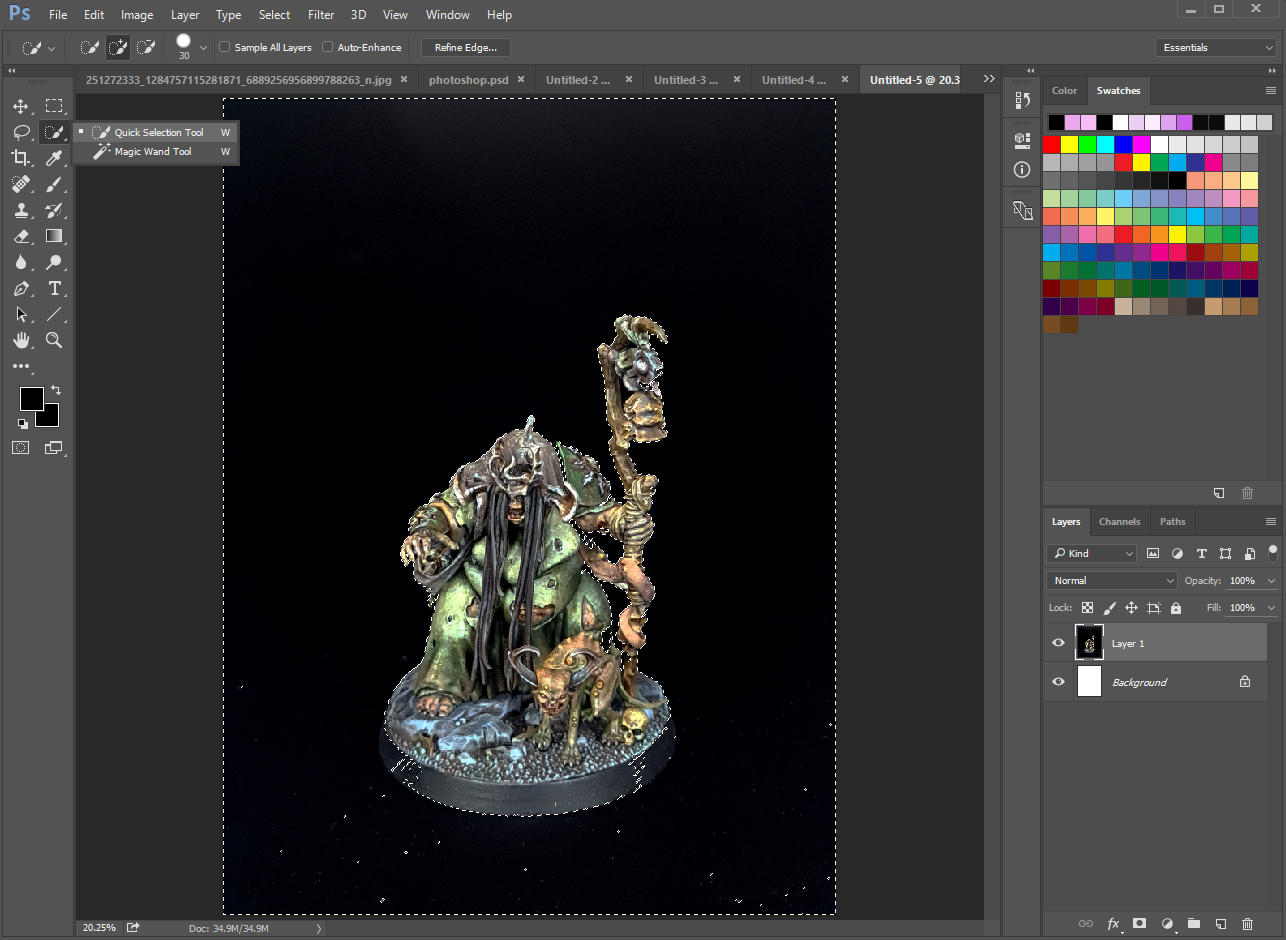Image resolution: width=1286 pixels, height=940 pixels.
Task: Enable the Sample All Layers checkbox
Action: click(225, 47)
